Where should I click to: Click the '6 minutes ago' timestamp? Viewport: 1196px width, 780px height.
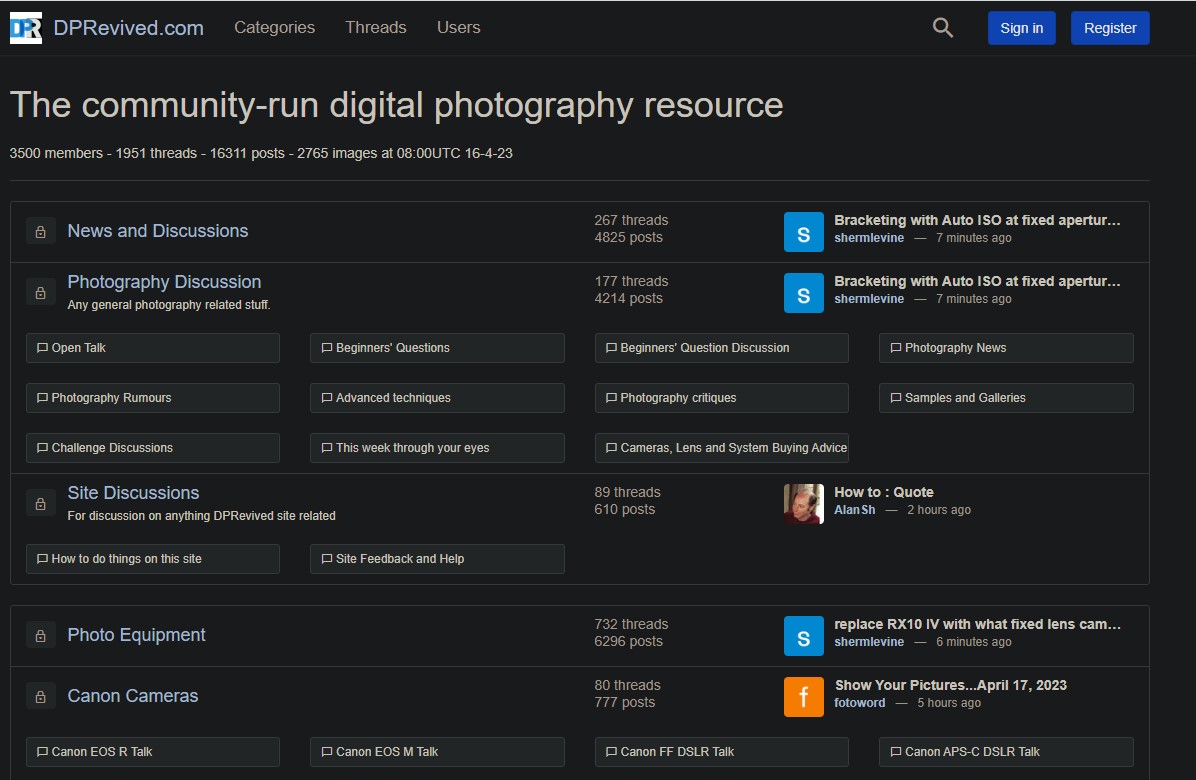pos(973,642)
